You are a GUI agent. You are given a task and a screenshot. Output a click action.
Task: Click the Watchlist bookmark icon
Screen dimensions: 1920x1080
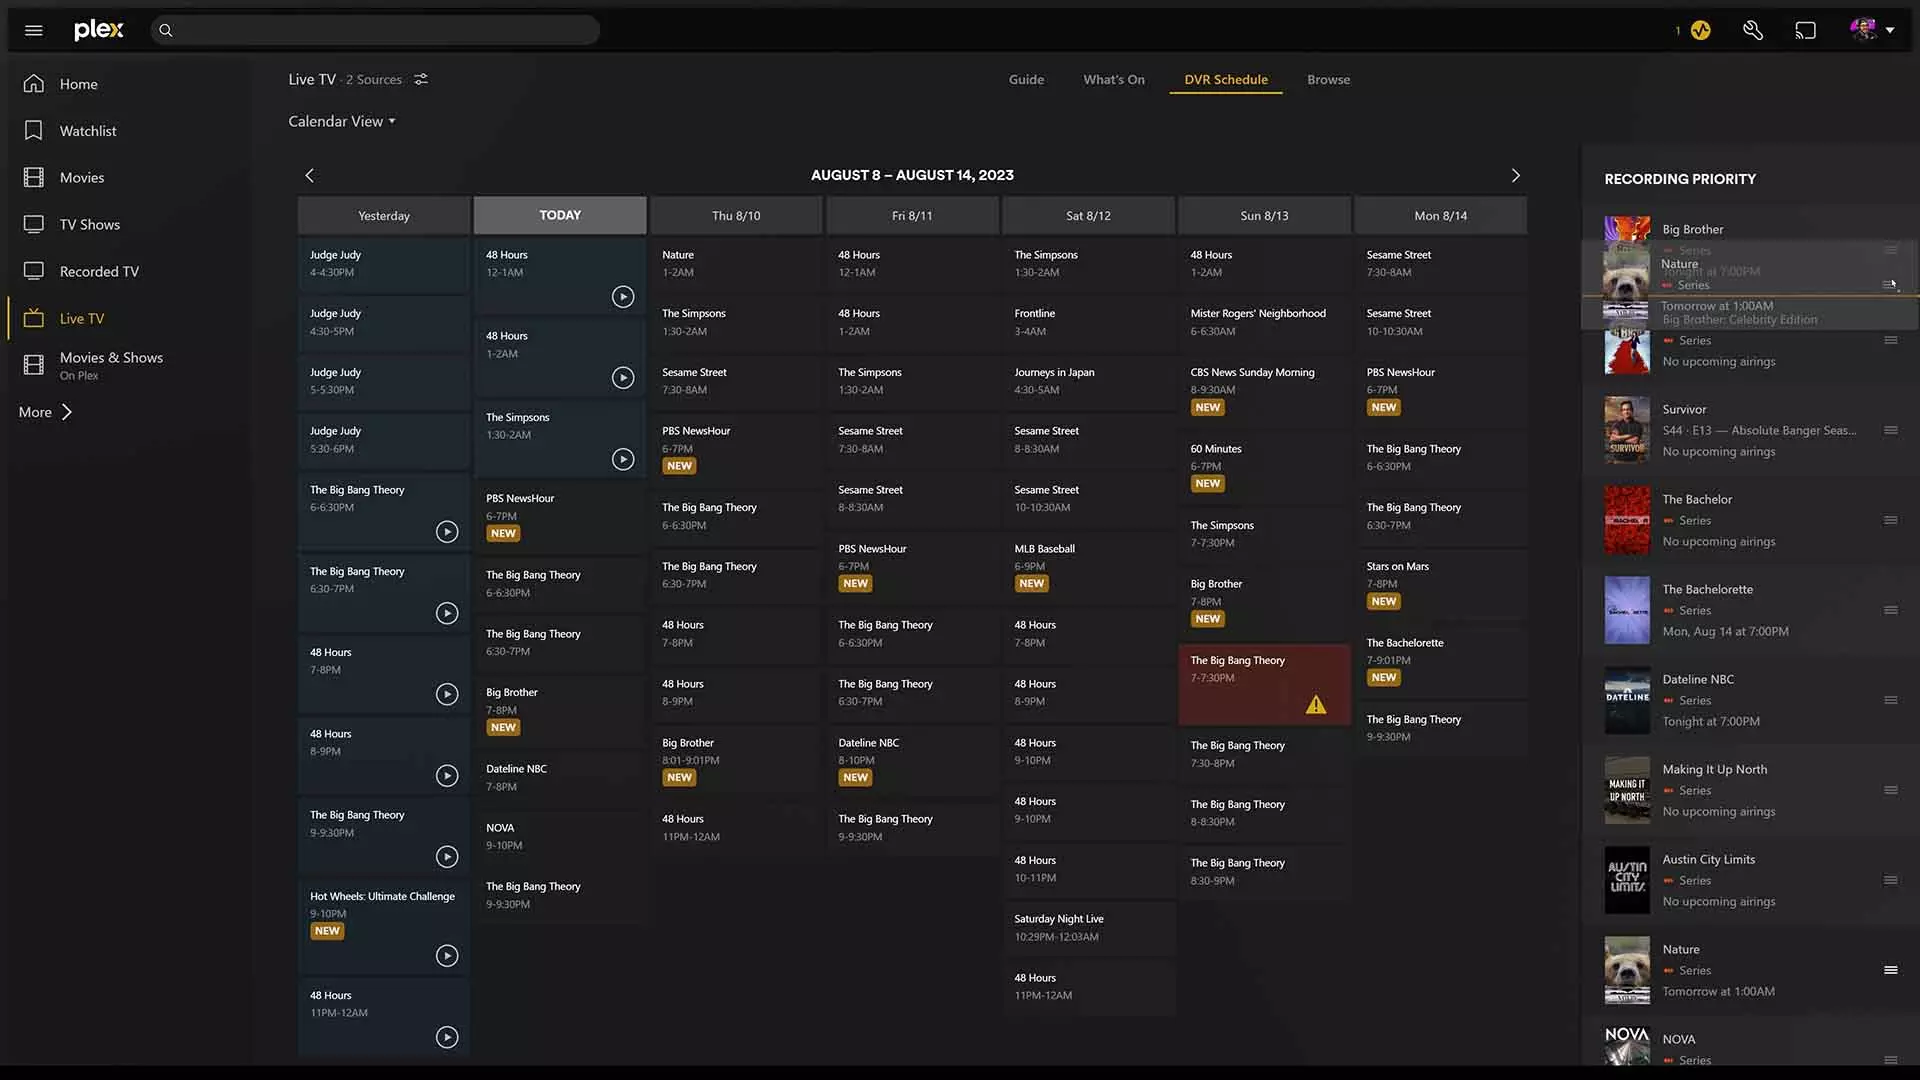[34, 131]
